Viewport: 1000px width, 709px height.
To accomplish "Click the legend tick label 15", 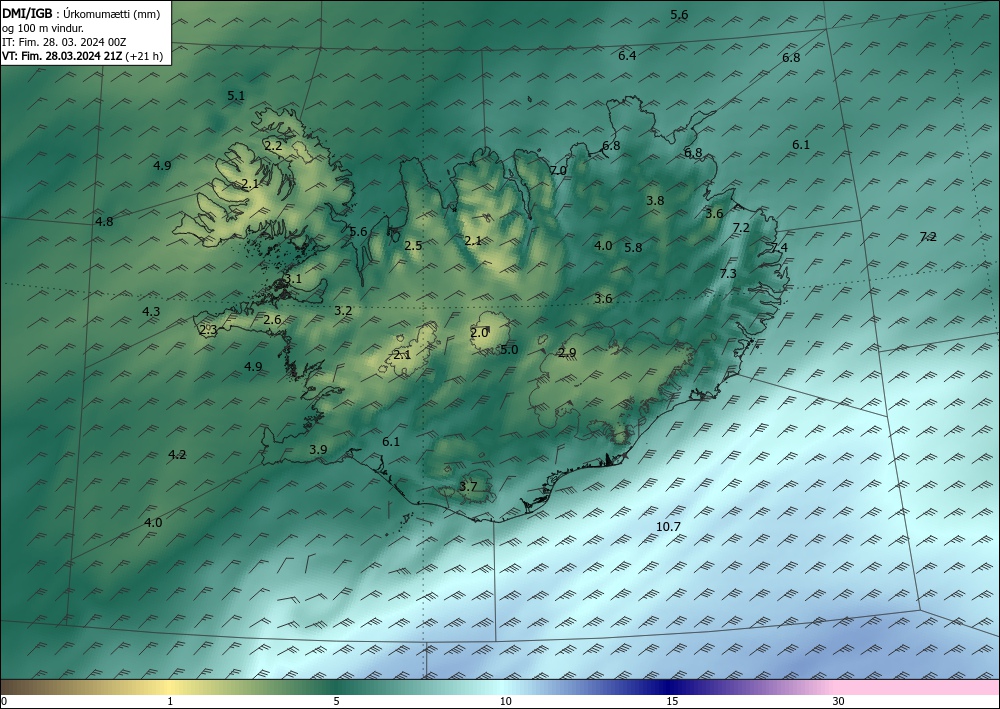I will click(x=672, y=702).
